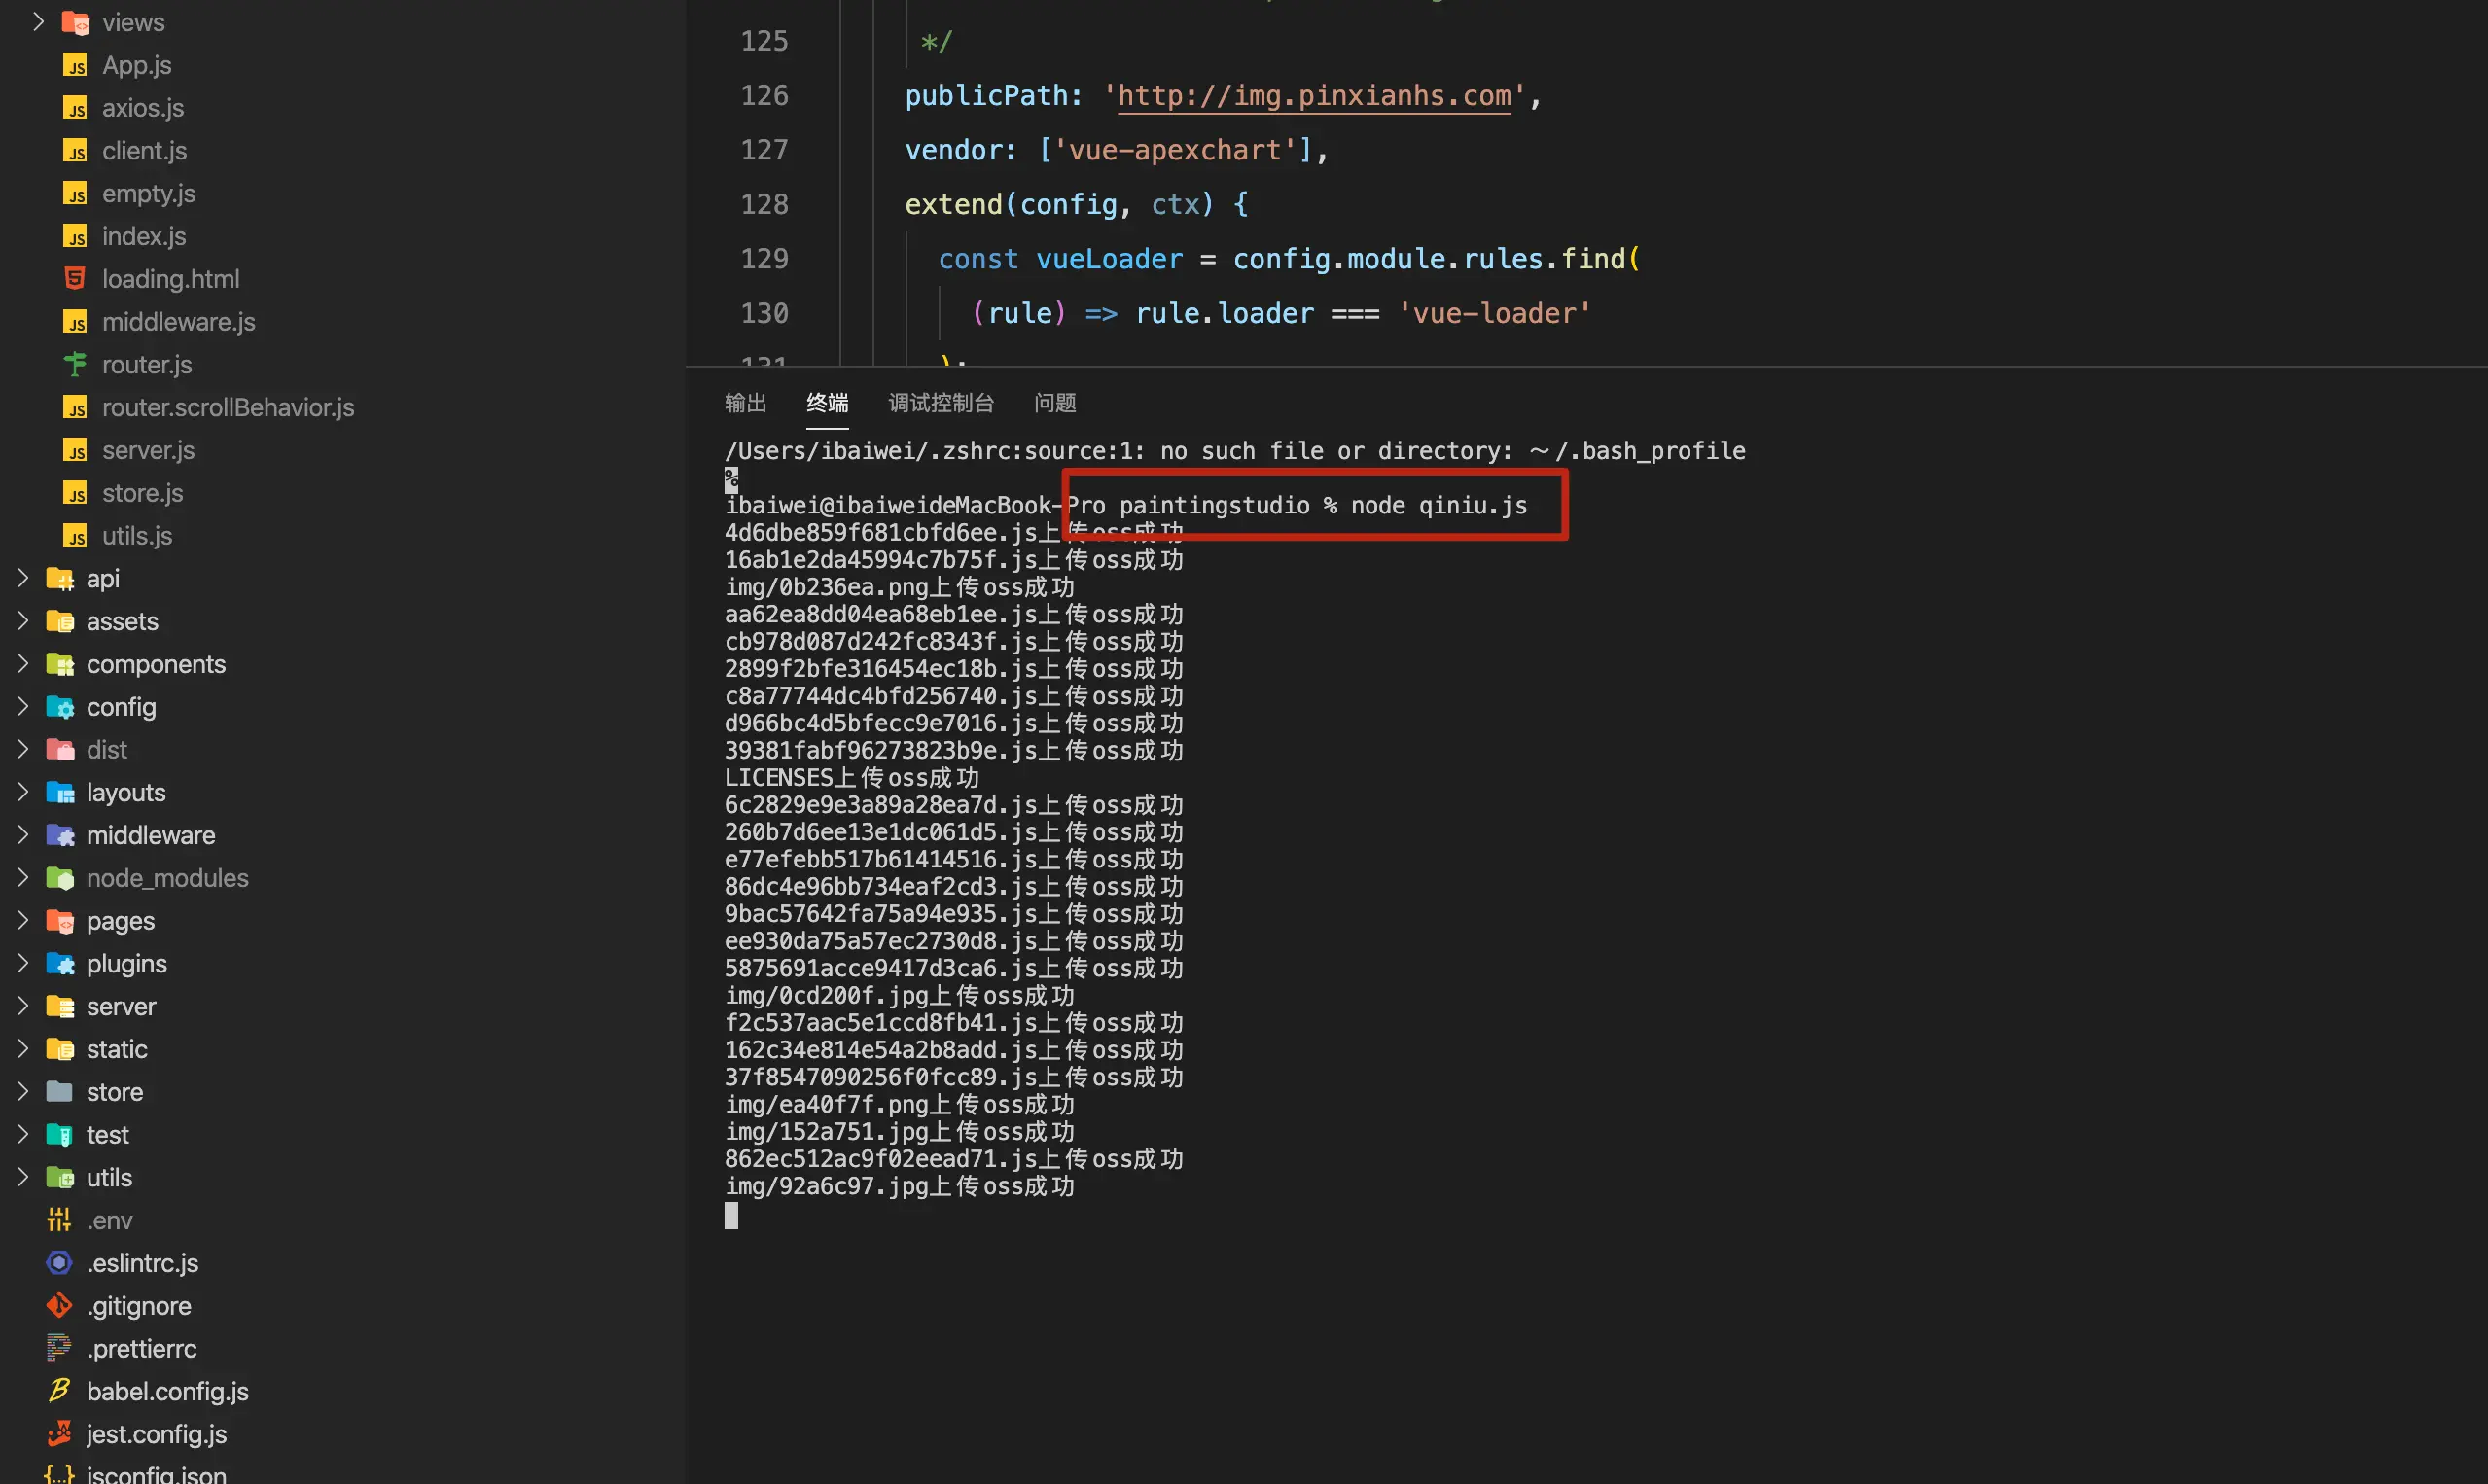Open middleware.js in the file tree
Screen dimensions: 2488x1484
[x=178, y=322]
